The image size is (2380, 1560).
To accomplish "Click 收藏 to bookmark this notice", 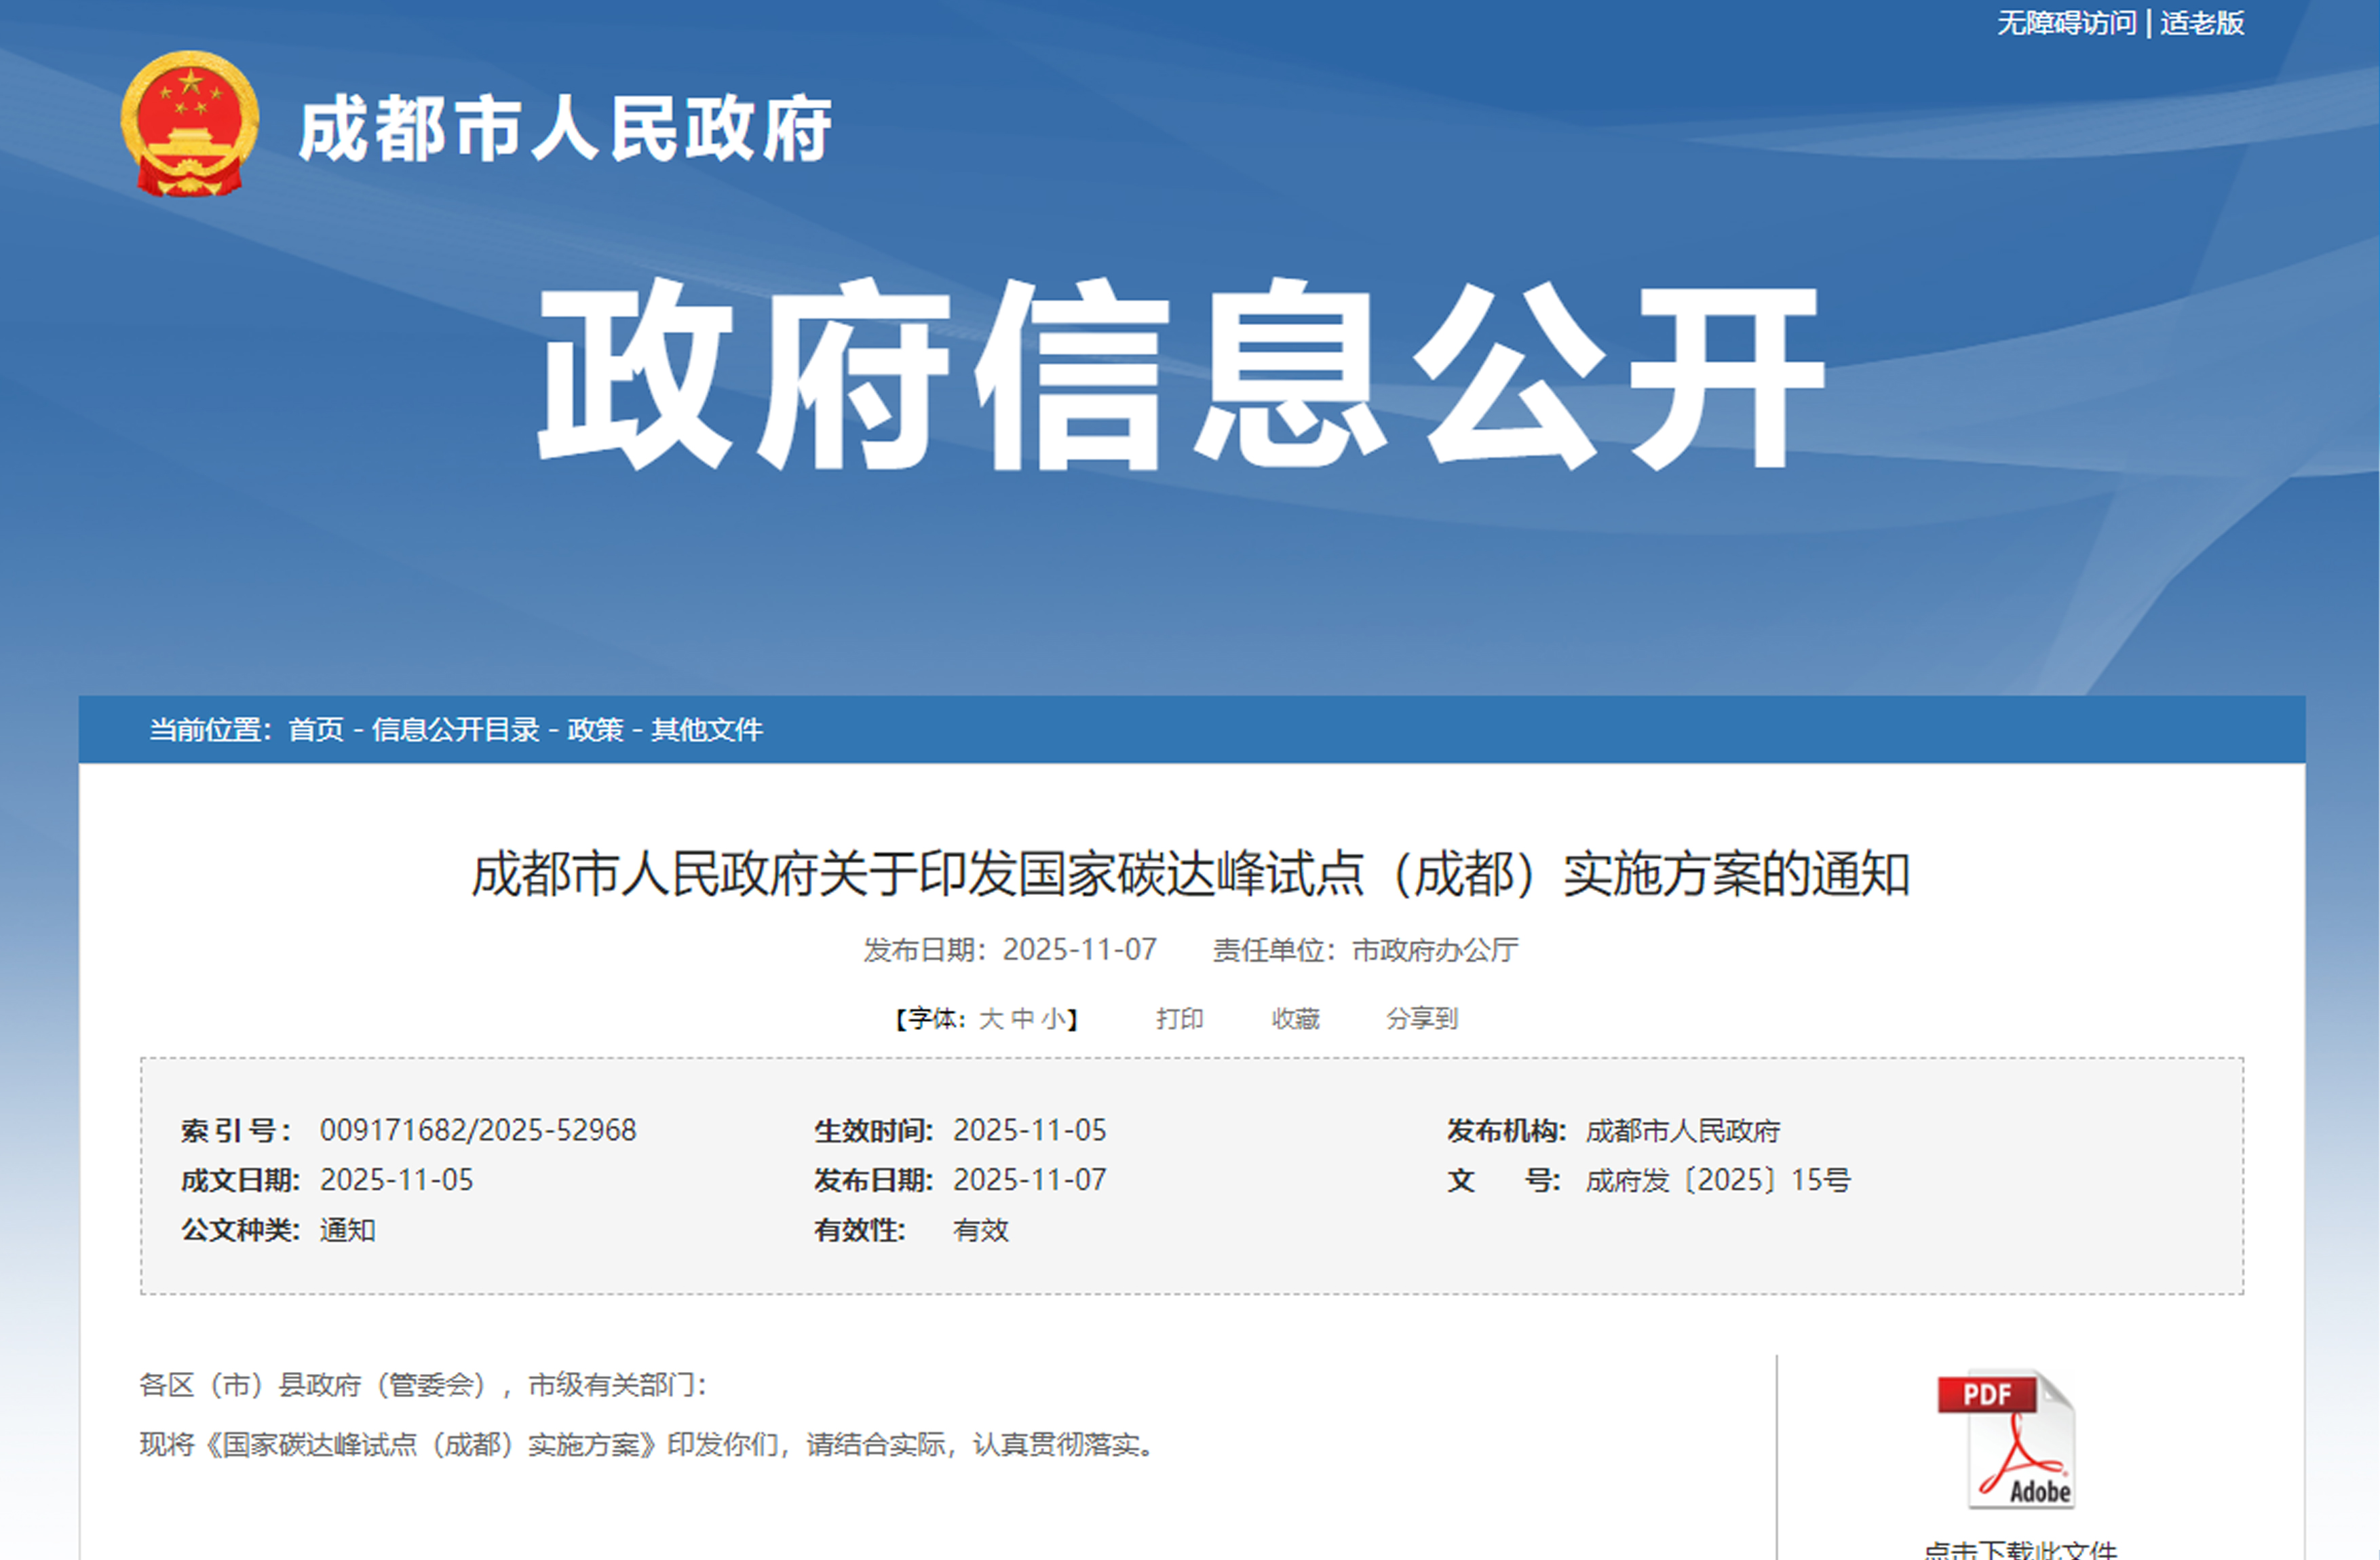I will (x=1296, y=1019).
